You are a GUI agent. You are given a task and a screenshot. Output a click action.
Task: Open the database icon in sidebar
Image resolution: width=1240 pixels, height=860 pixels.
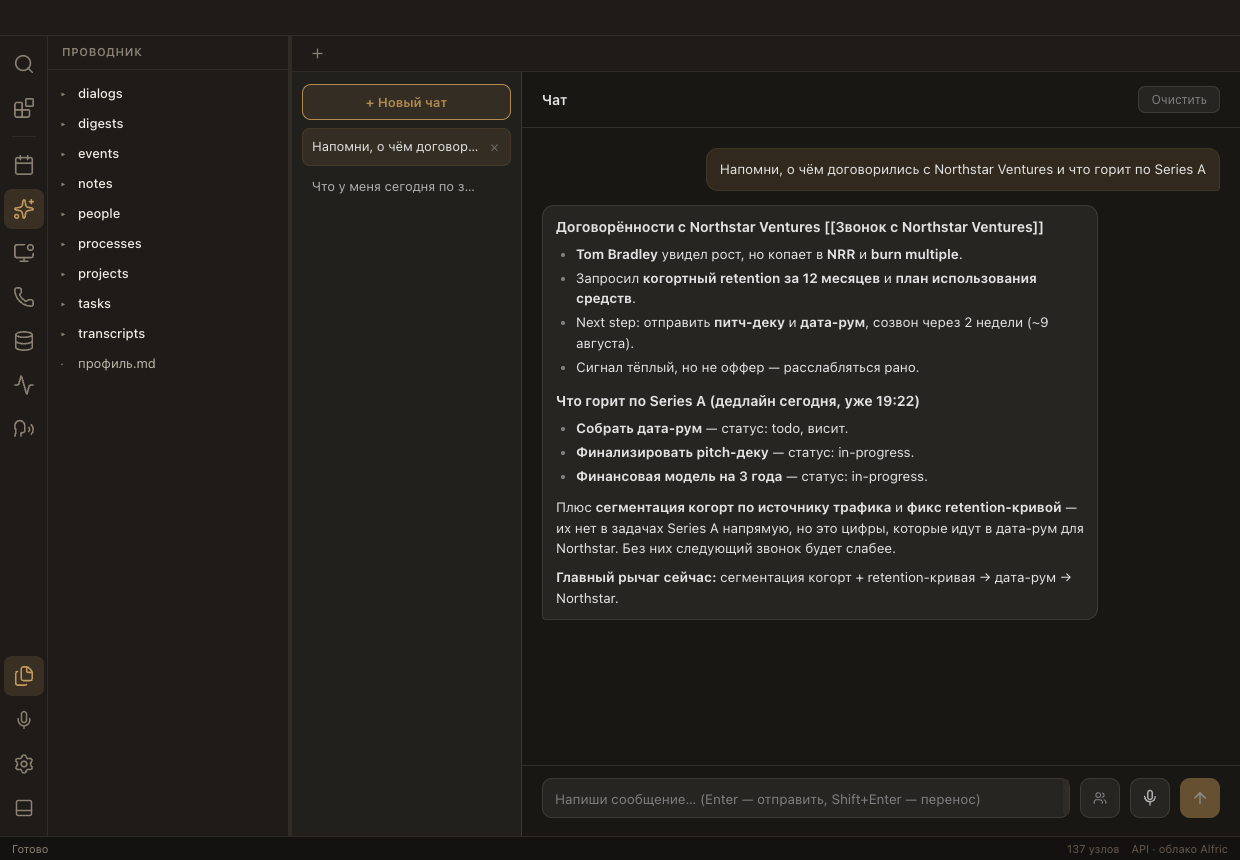coord(24,341)
